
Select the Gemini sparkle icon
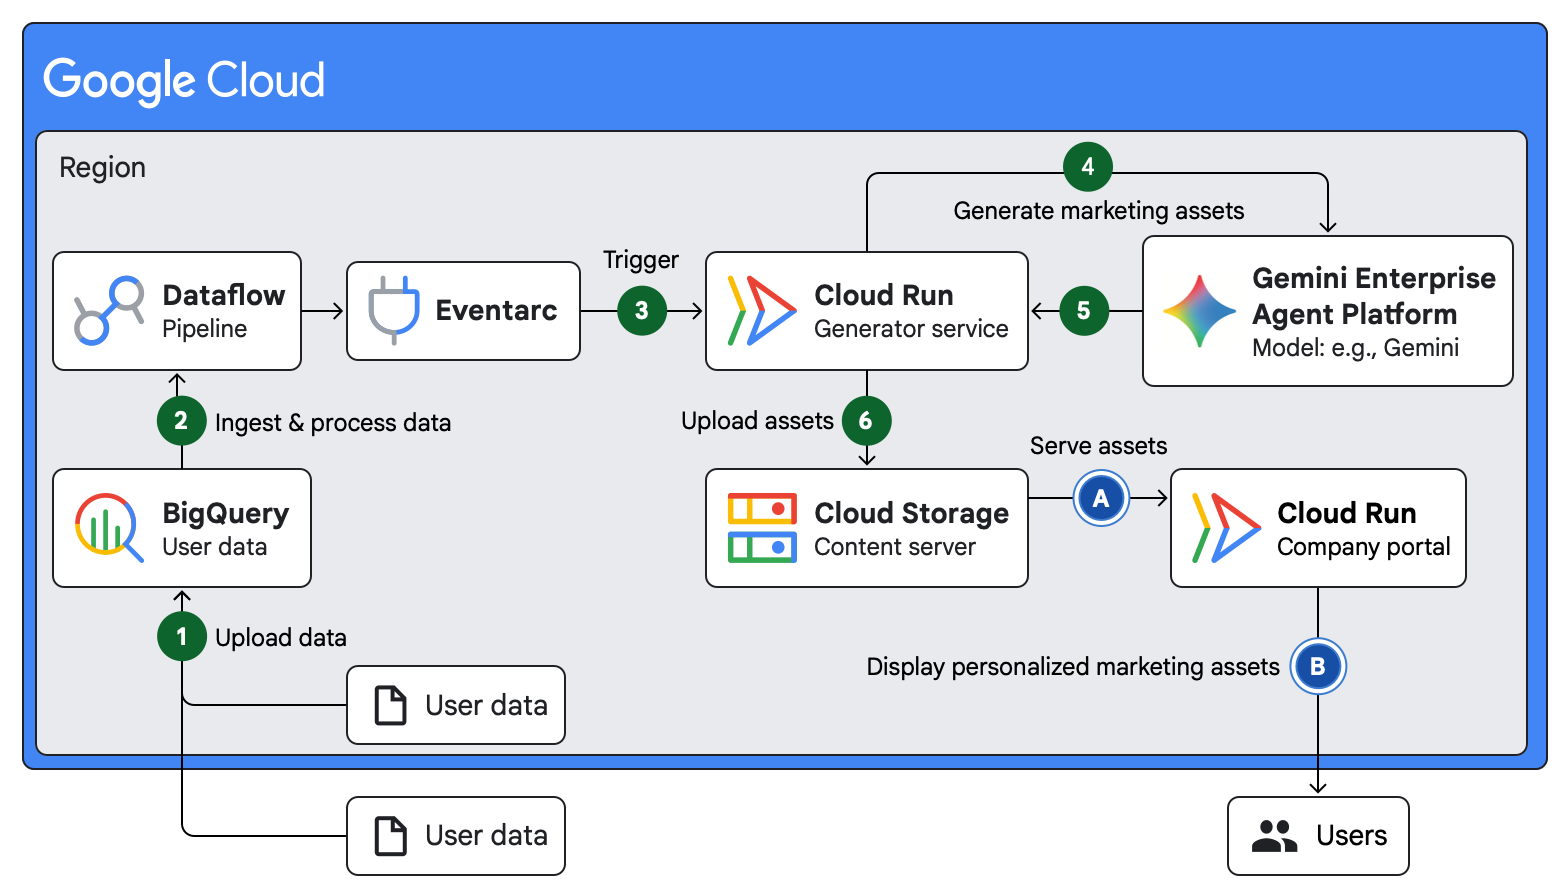pyautogui.click(x=1199, y=311)
